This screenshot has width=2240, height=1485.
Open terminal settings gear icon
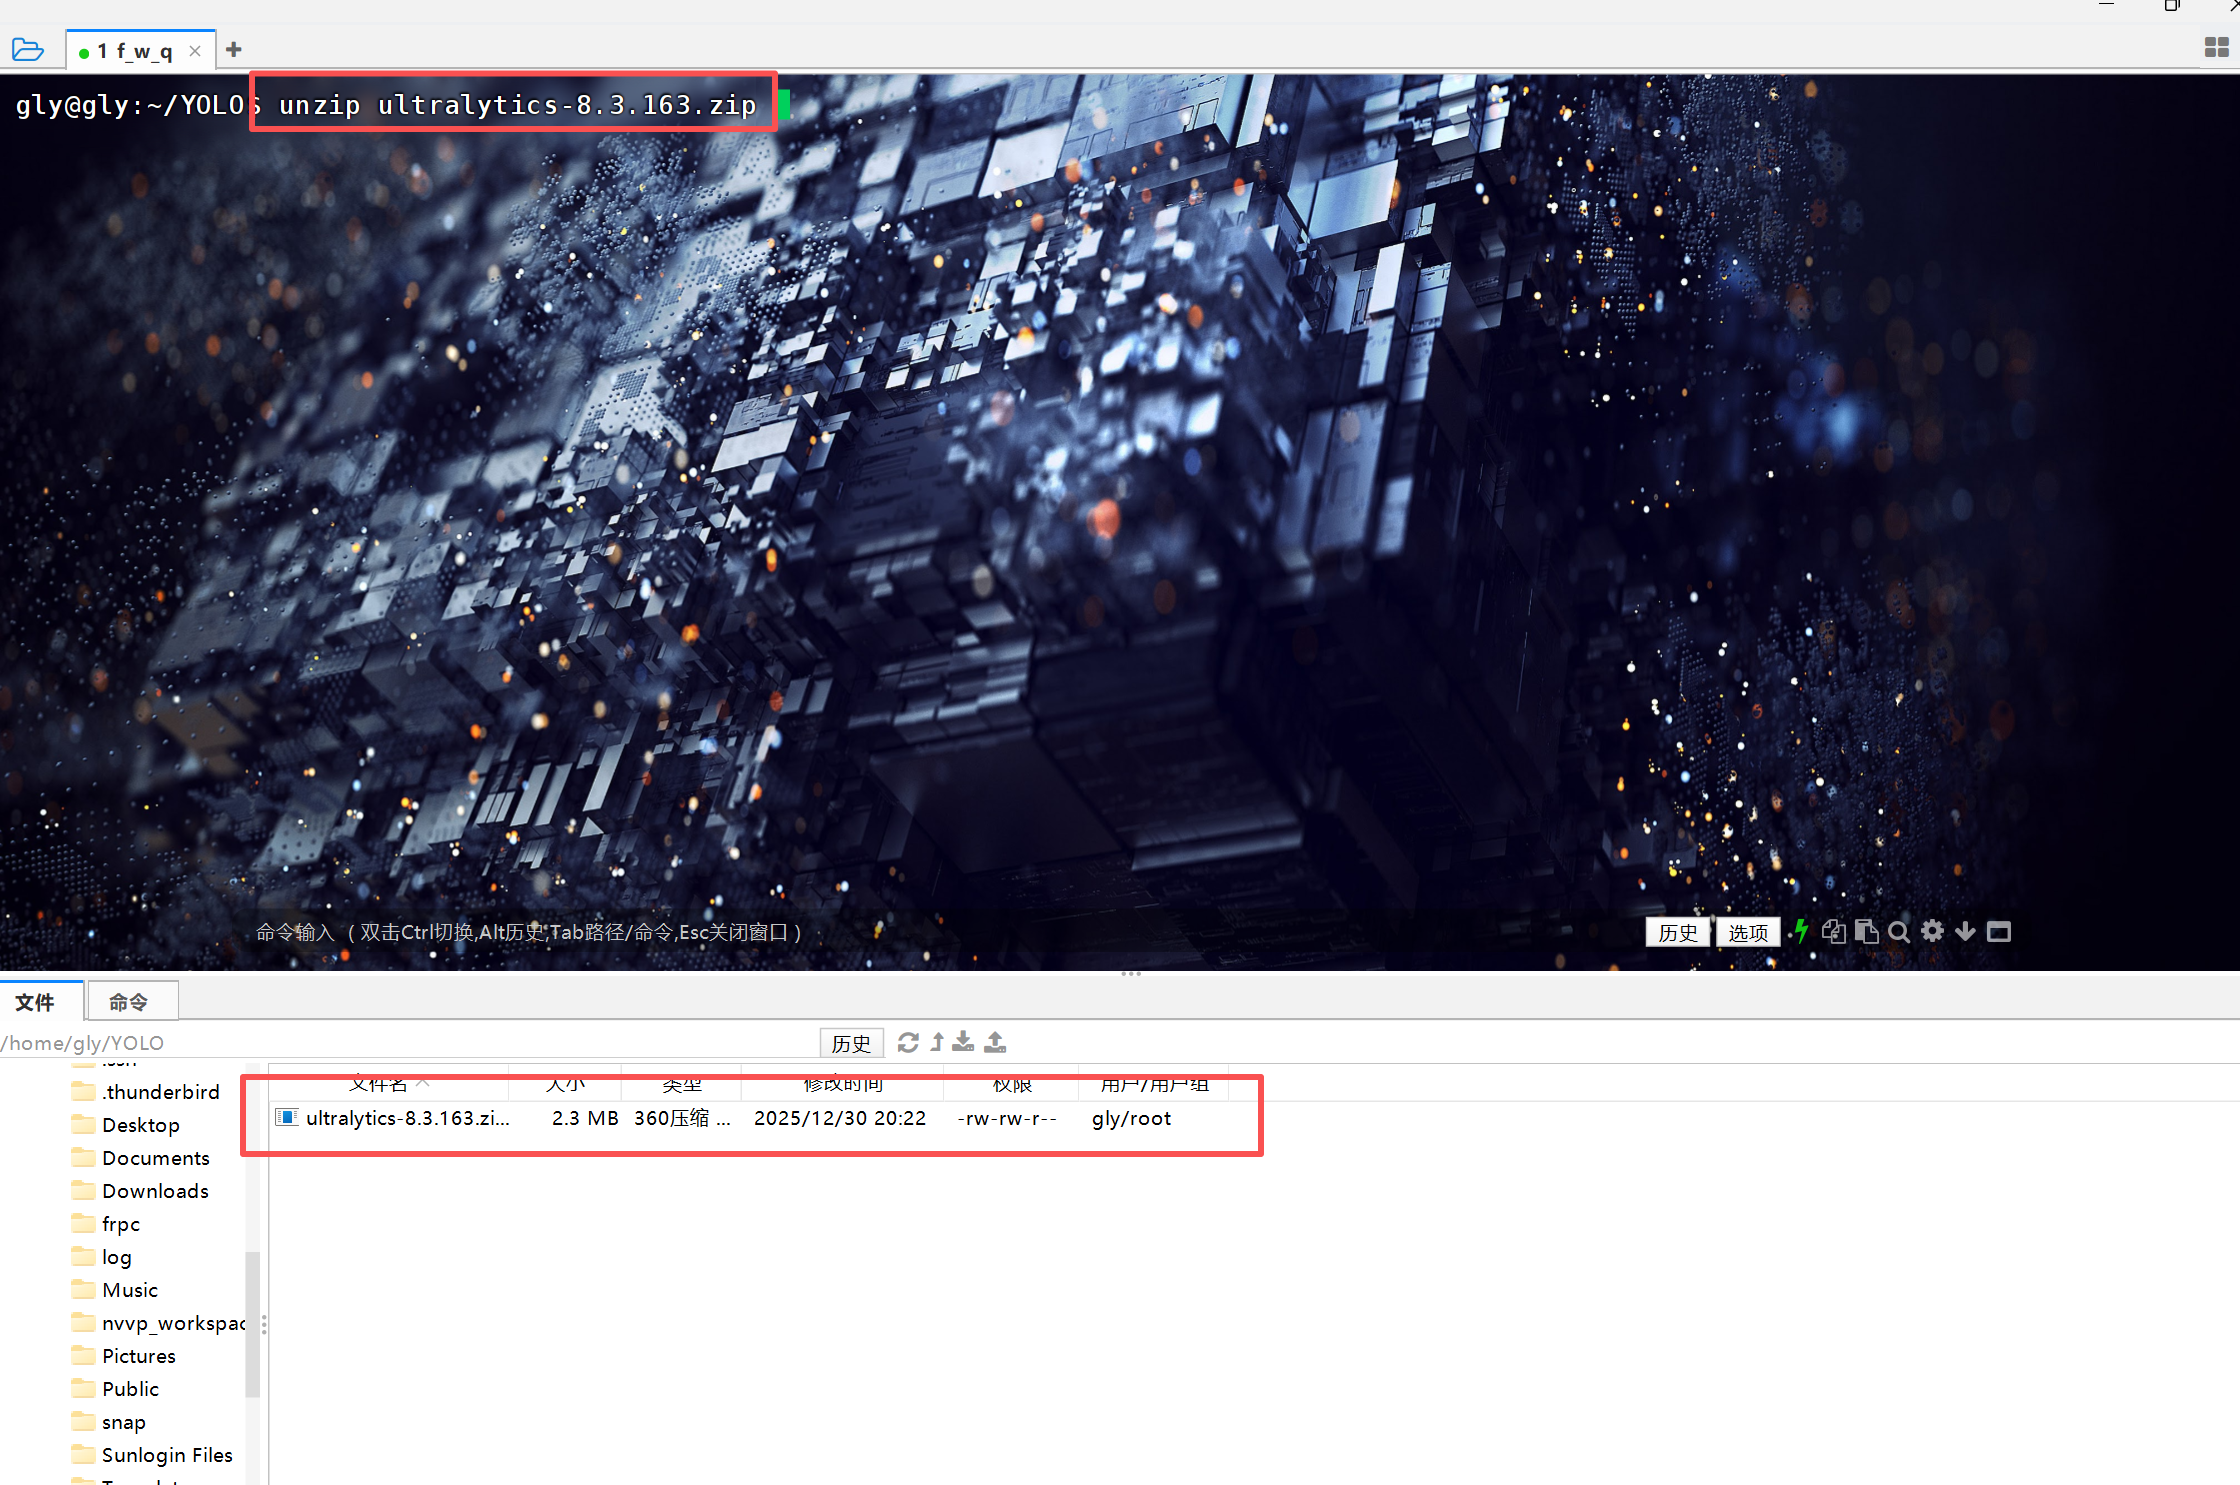click(1932, 931)
